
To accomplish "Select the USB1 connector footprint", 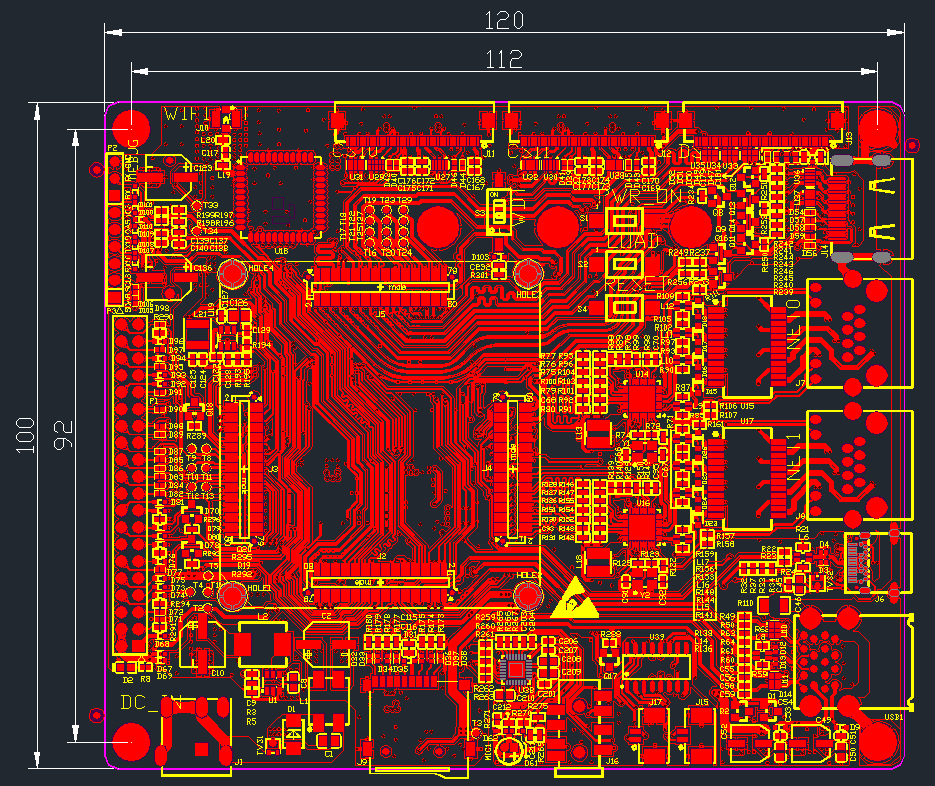I will coord(853,662).
